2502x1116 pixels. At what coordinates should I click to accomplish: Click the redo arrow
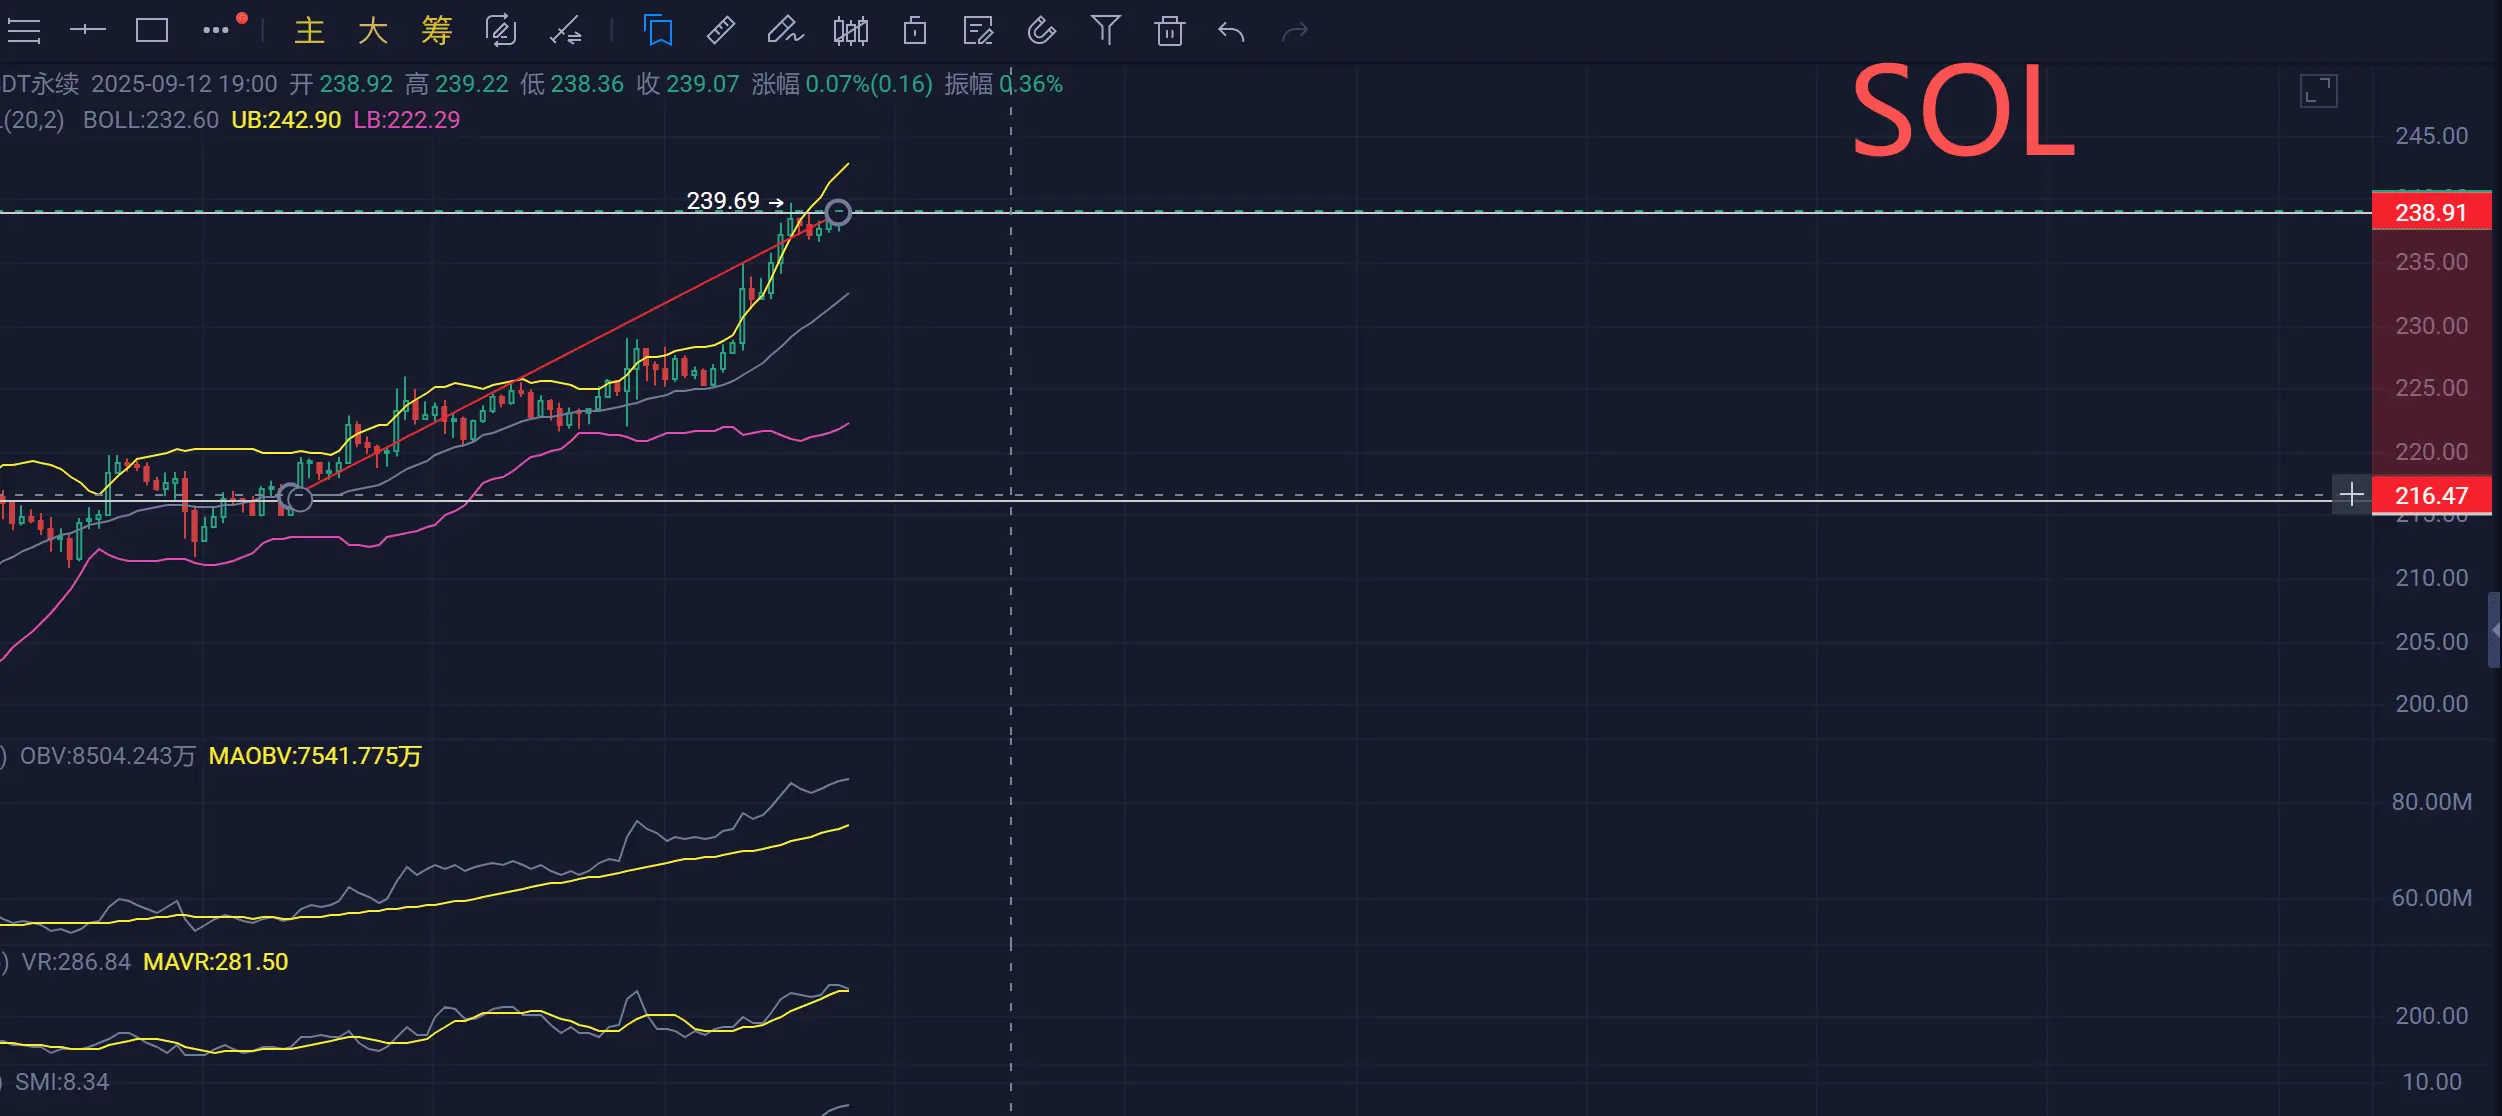coord(1295,33)
